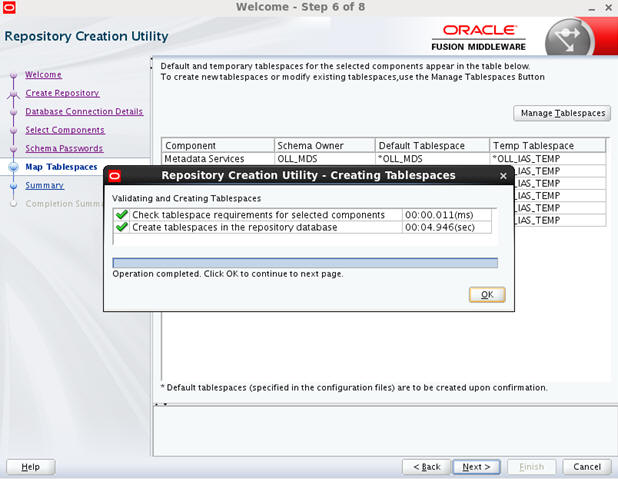Click the Create Repository step node icon
The image size is (618, 479).
coord(13,94)
